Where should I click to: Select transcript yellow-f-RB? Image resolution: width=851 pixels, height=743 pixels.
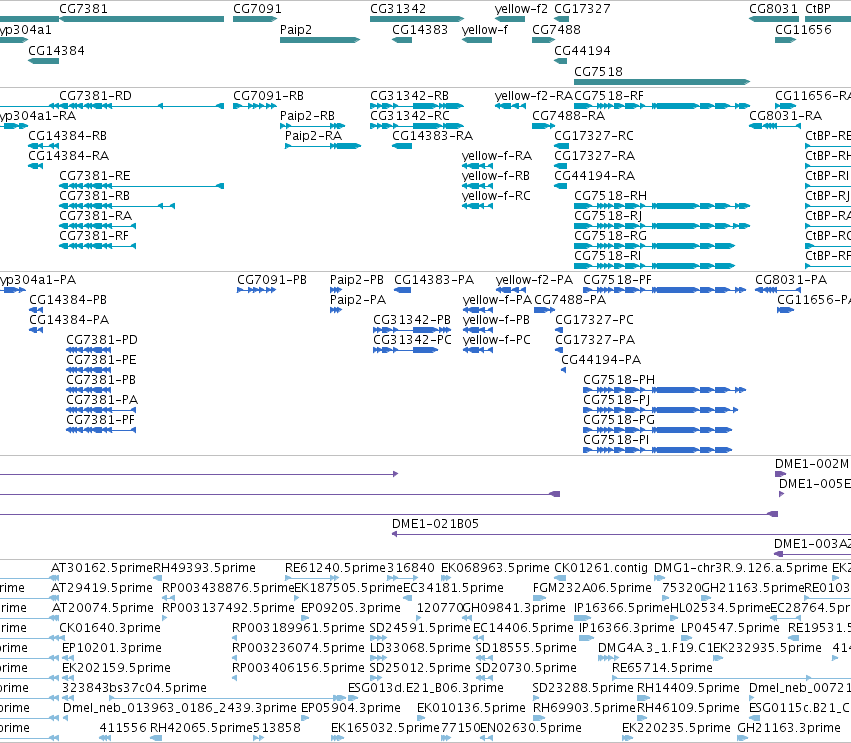pos(496,176)
